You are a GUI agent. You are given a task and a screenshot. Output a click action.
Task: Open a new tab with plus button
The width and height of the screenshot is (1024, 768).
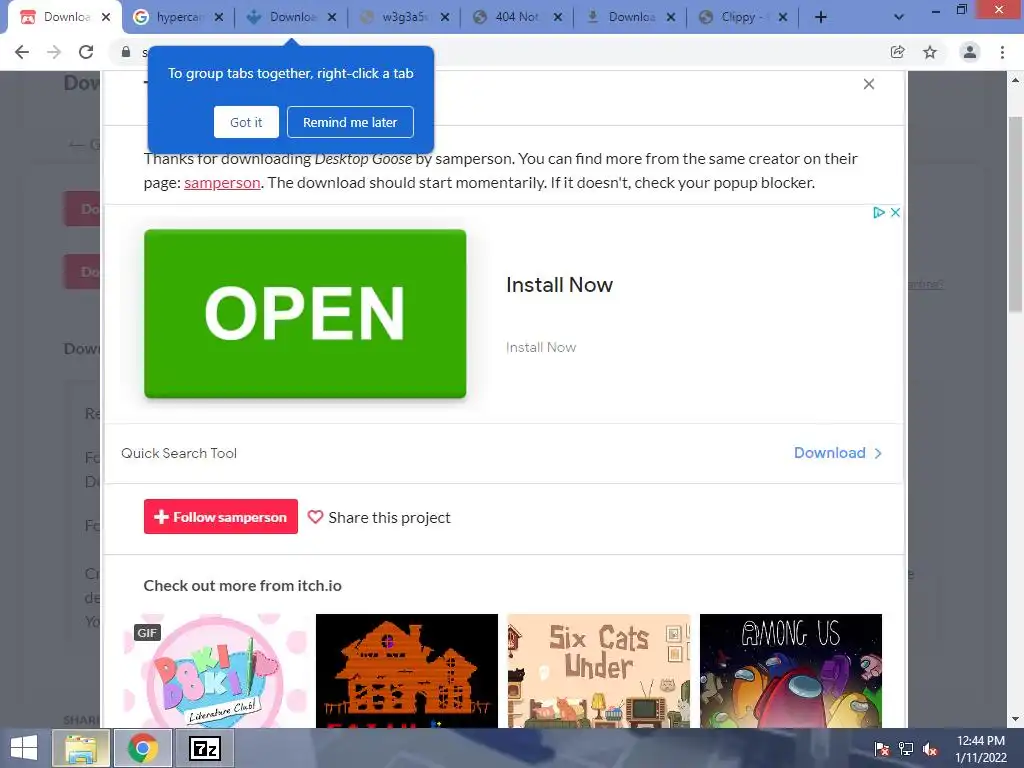point(821,17)
